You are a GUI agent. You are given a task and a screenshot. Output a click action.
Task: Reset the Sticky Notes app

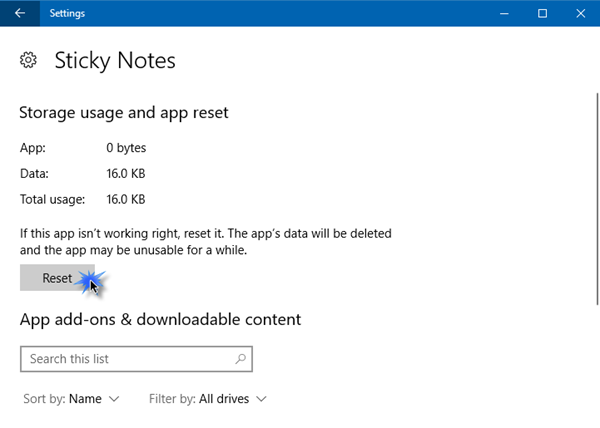point(57,278)
